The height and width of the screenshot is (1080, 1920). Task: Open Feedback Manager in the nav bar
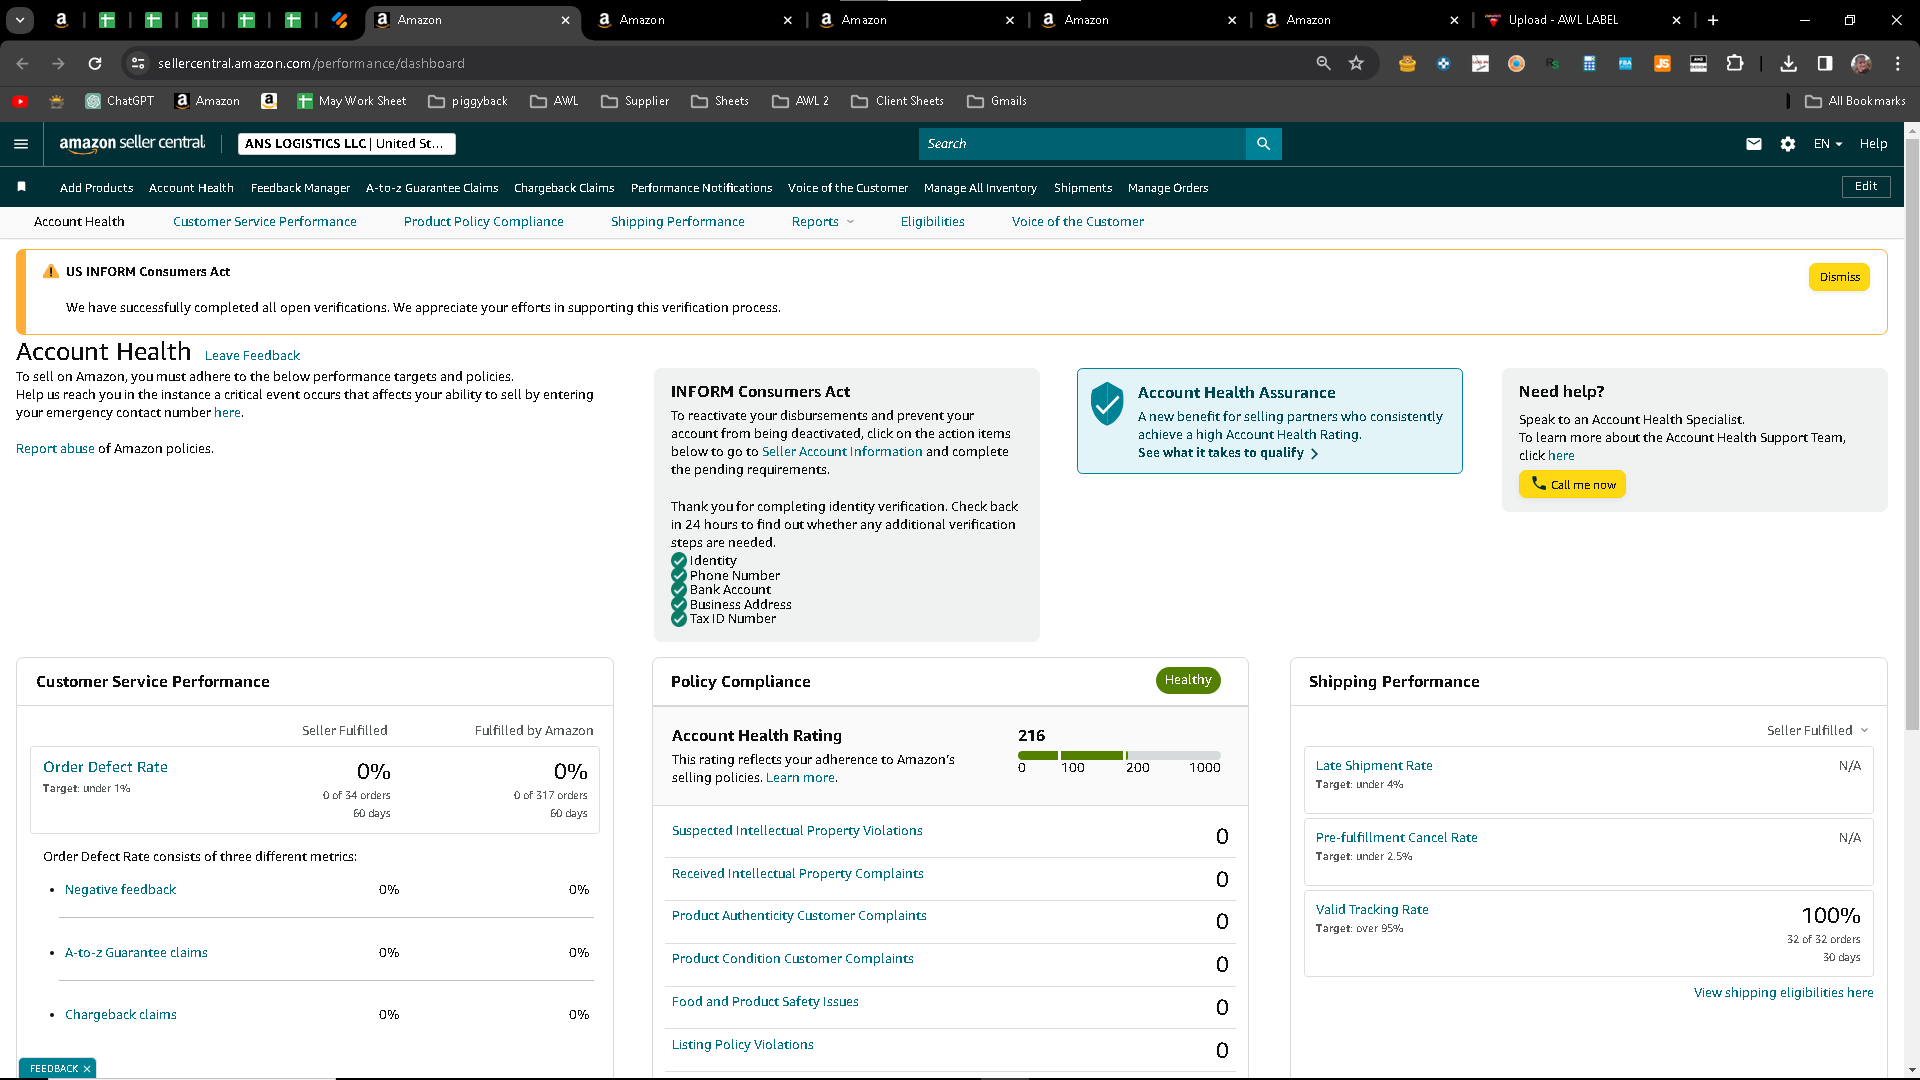[300, 188]
